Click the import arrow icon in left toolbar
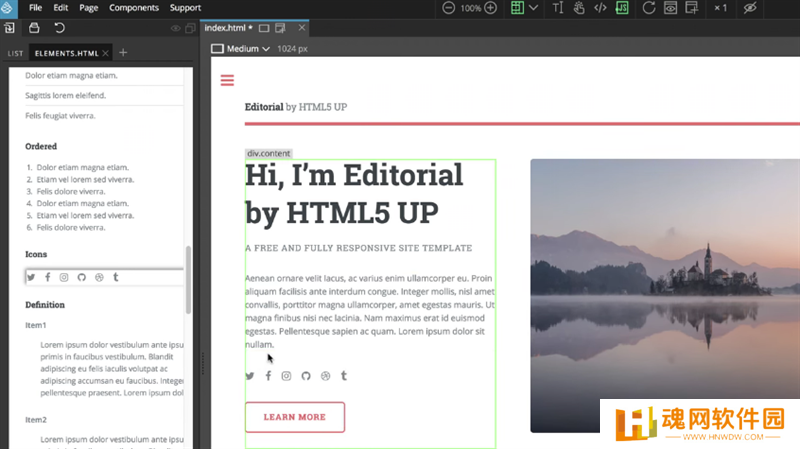800x449 pixels. click(10, 28)
